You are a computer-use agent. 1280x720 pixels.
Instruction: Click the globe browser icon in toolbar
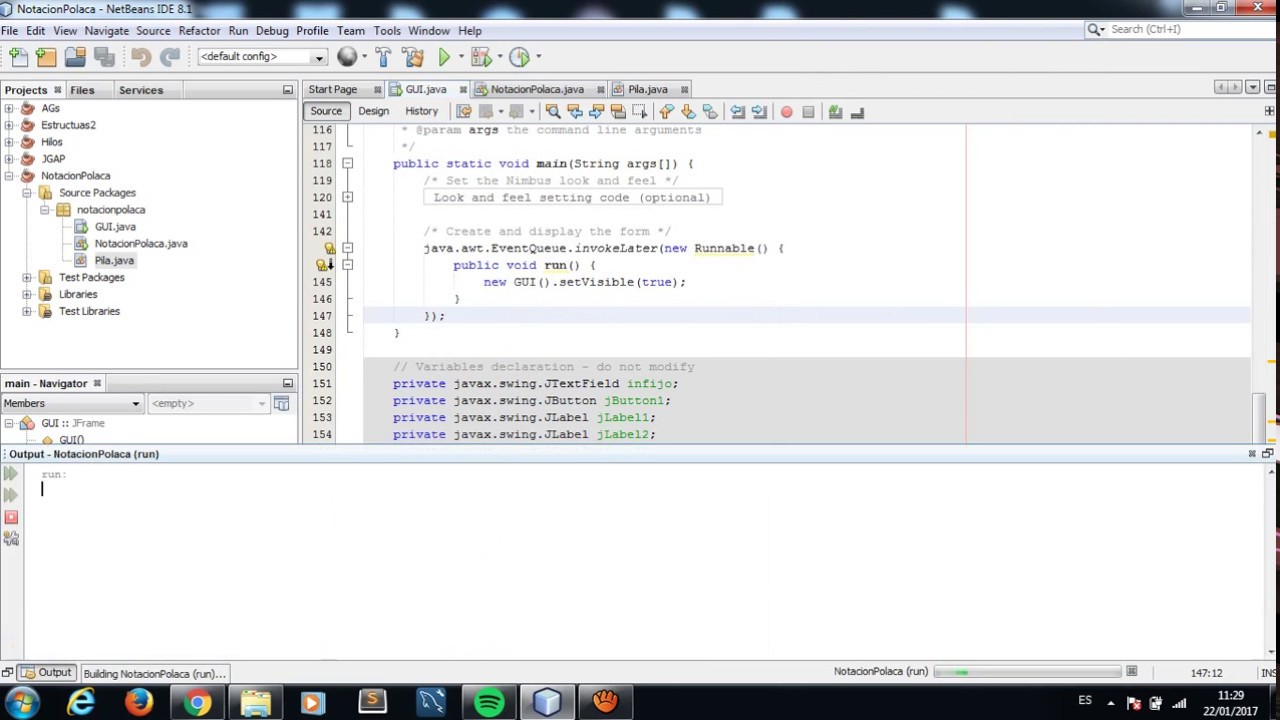[x=347, y=57]
